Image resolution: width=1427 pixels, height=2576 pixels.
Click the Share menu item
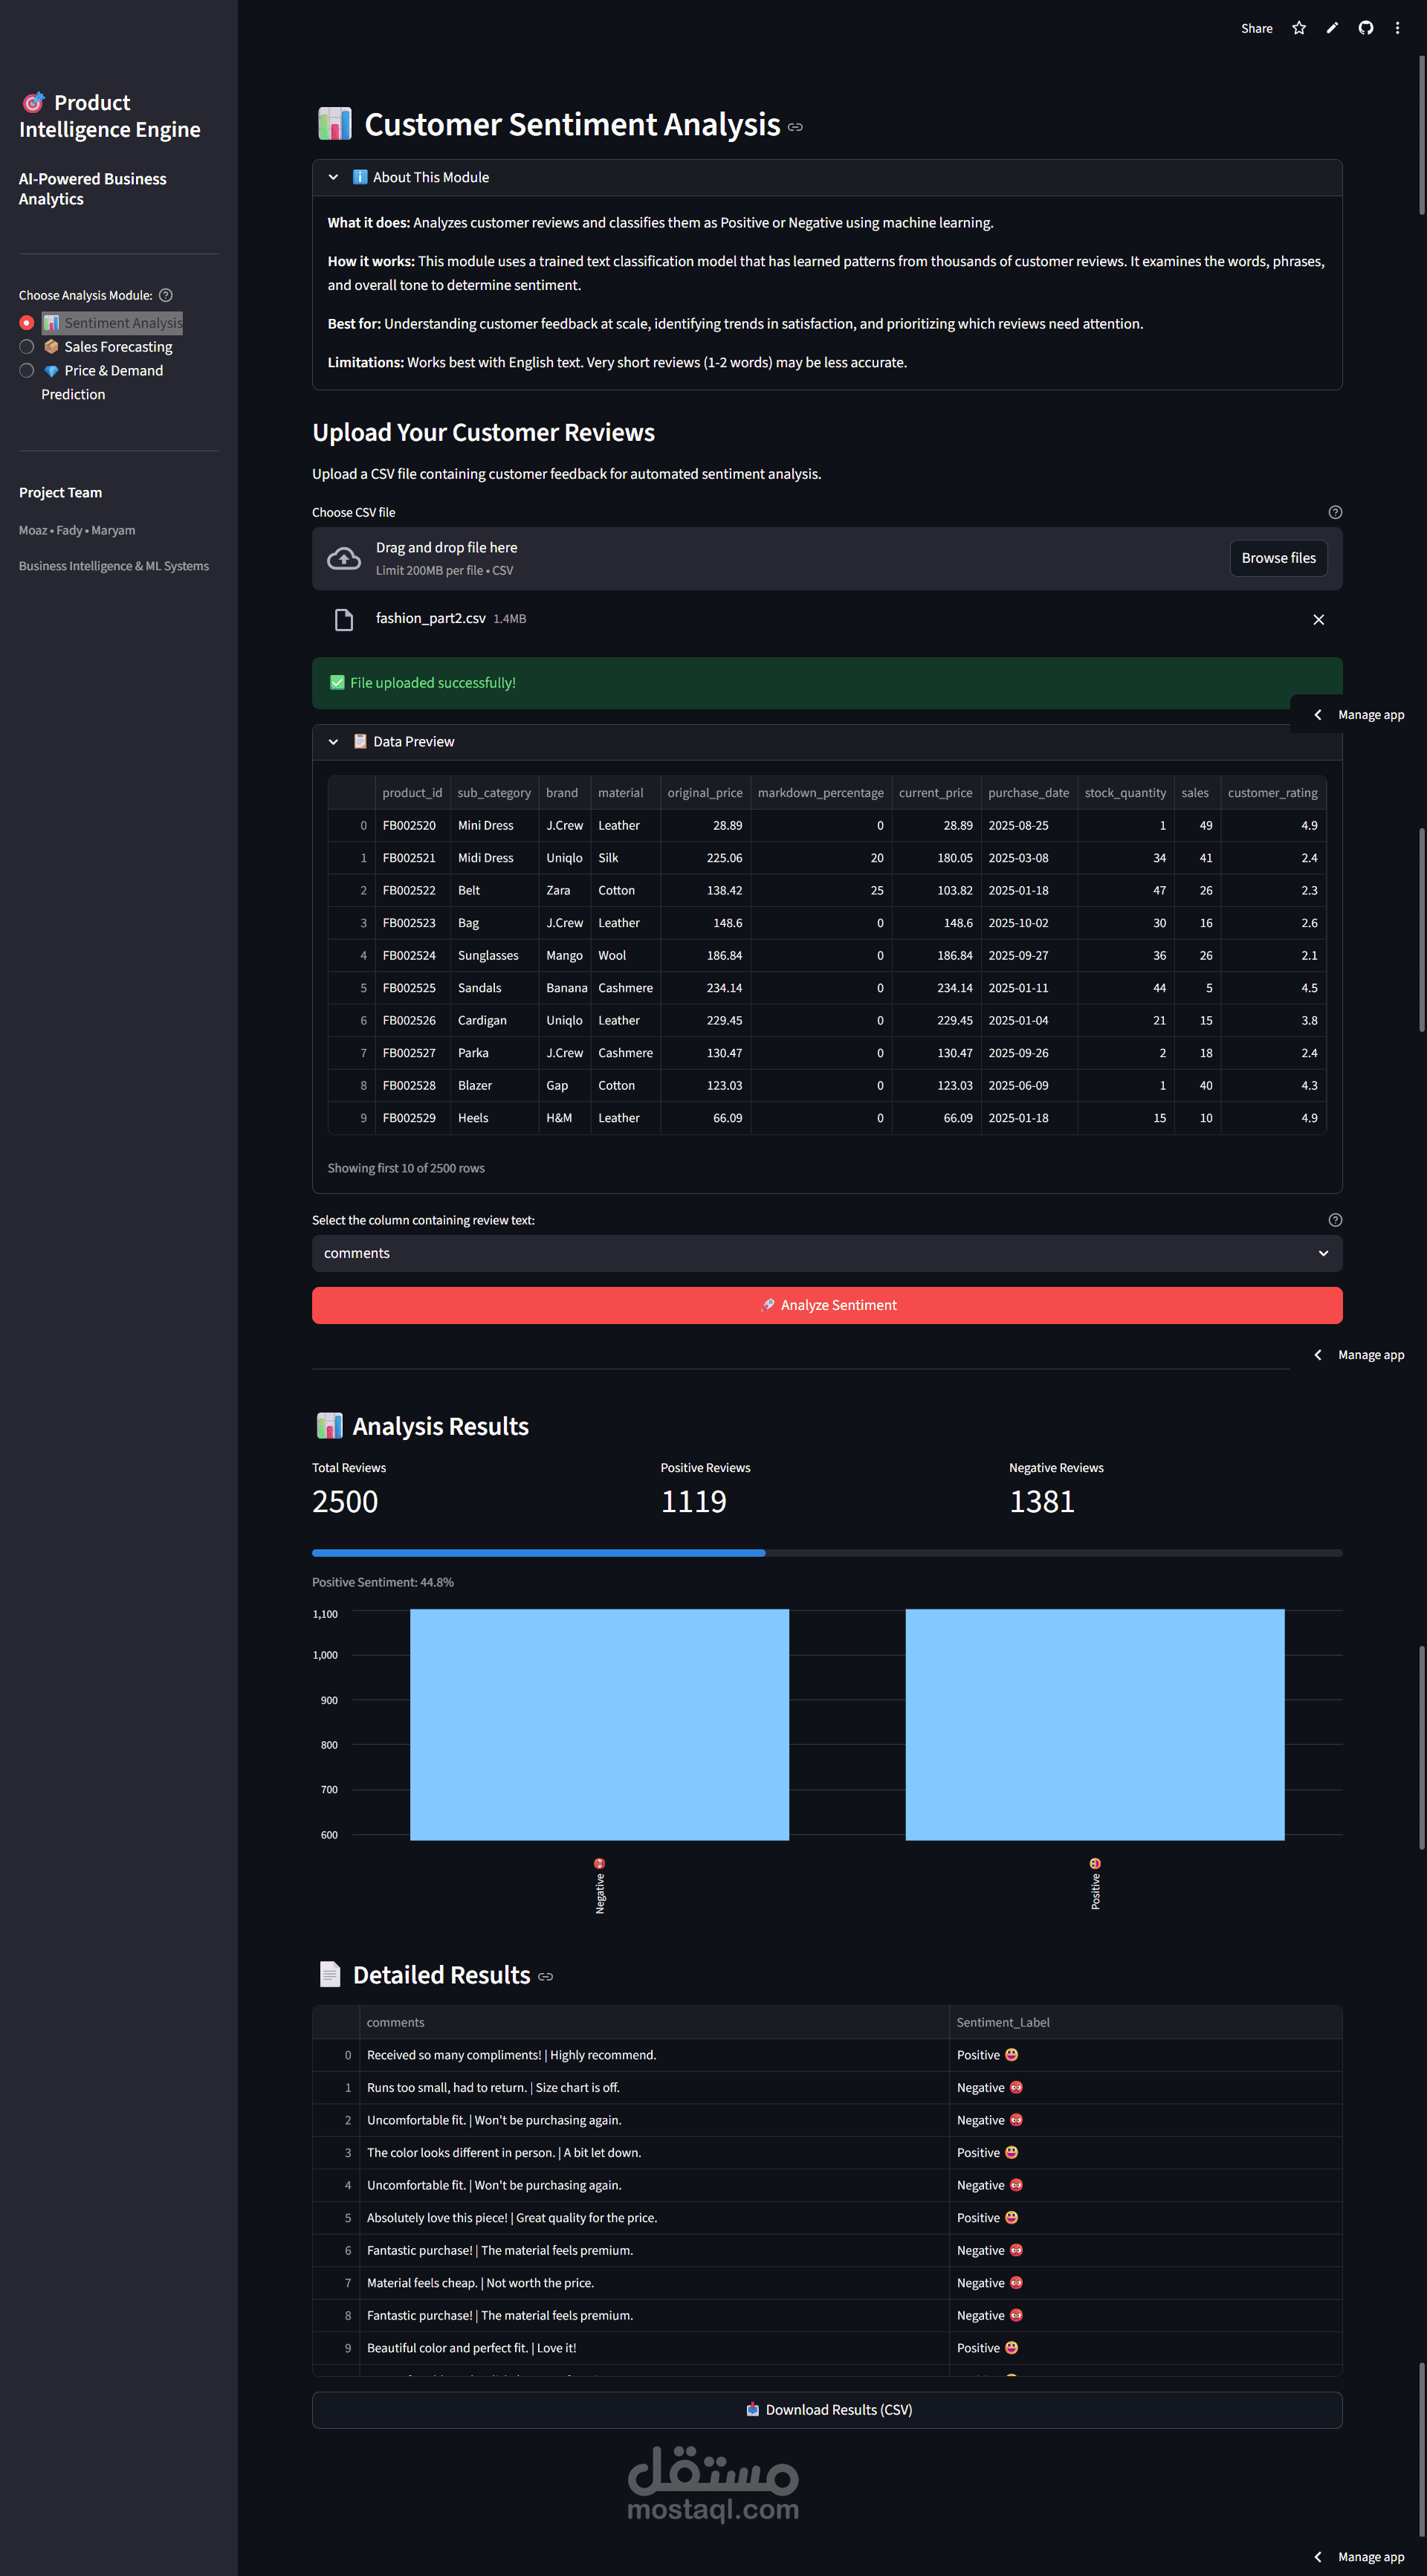click(x=1256, y=28)
